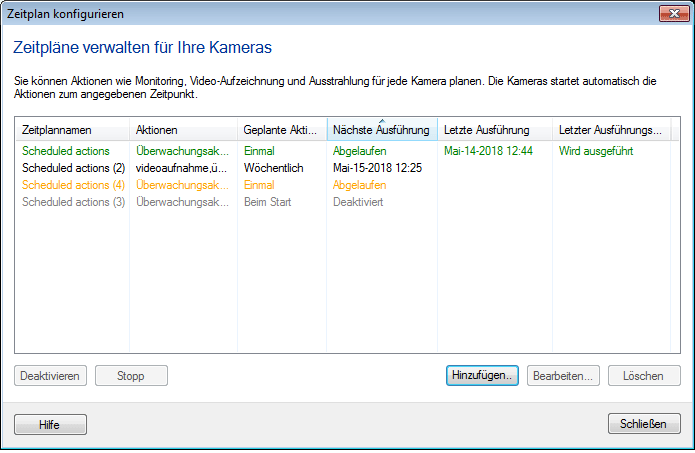Sort by Letzter Ausführungsstatus column
This screenshot has width=695, height=453.
point(610,130)
